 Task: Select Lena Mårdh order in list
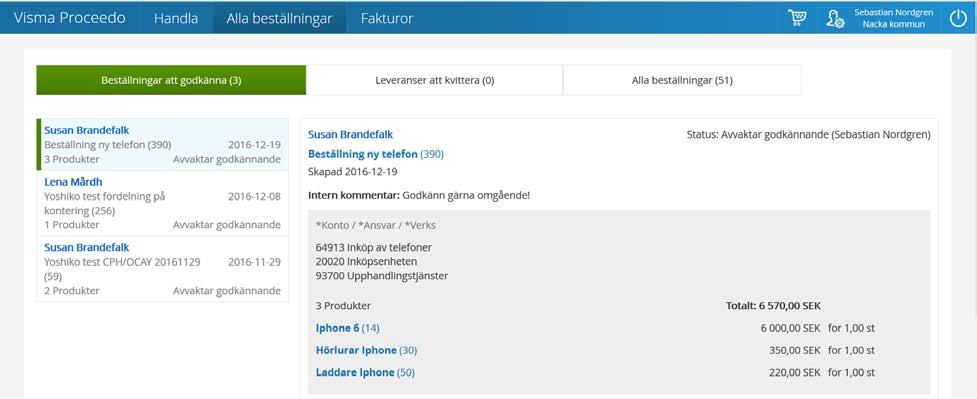click(x=163, y=203)
